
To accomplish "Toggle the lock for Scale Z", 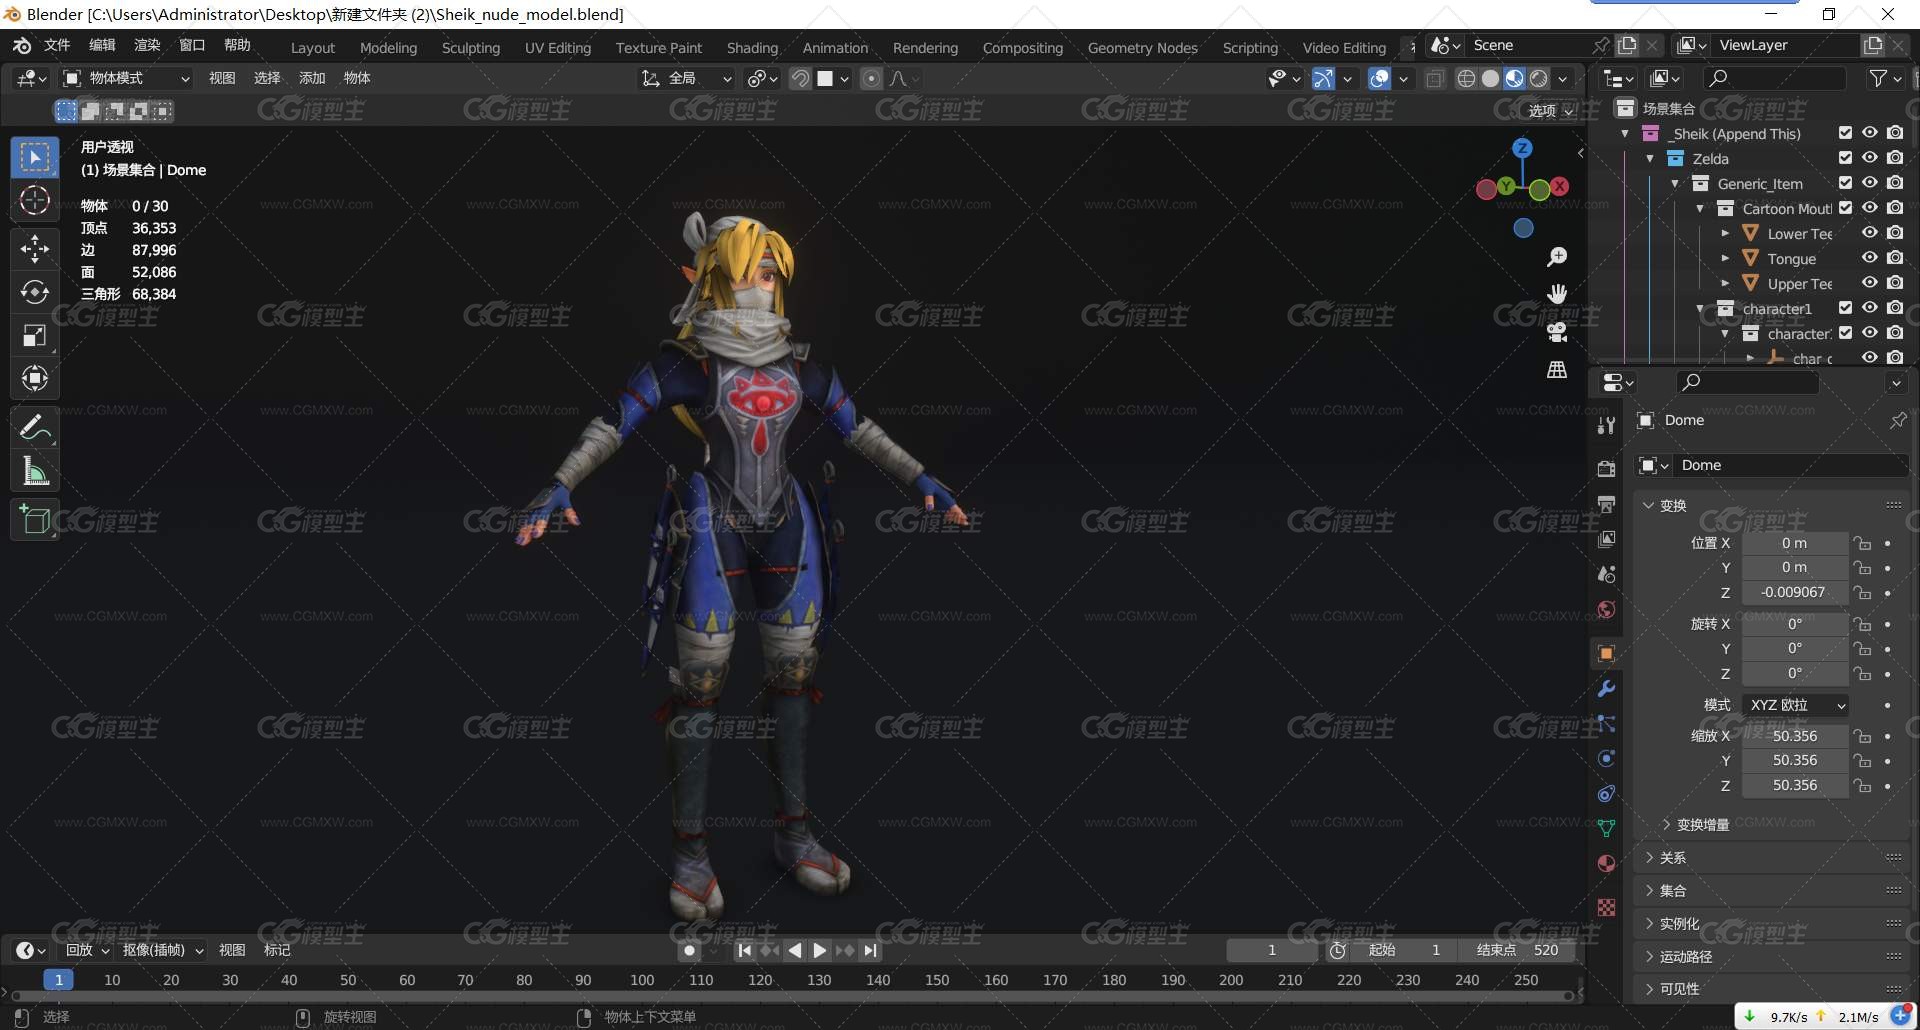I will 1861,785.
